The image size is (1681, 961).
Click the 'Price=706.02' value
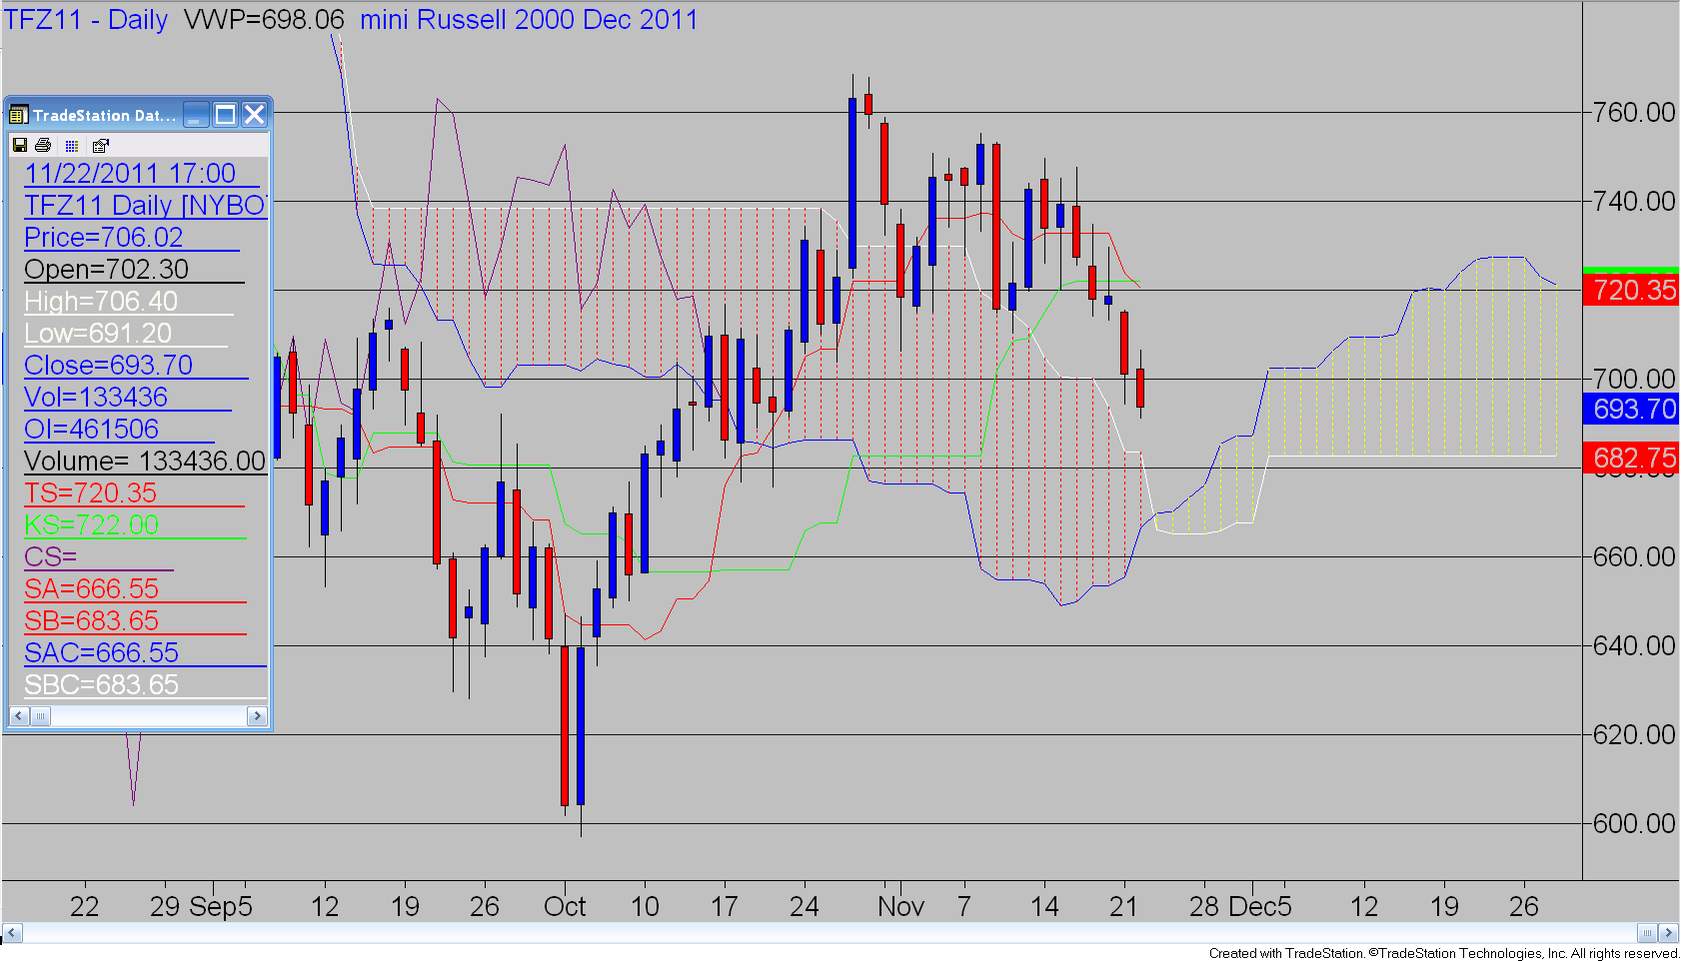(104, 237)
